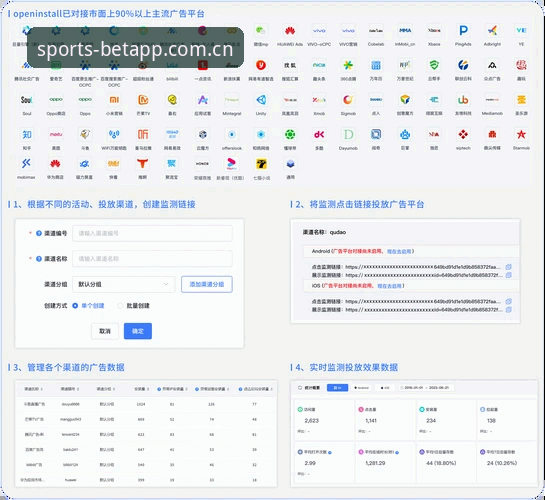This screenshot has height=500, width=545.
Task: Sort table by 渠道分组 column header
Action: coord(106,389)
